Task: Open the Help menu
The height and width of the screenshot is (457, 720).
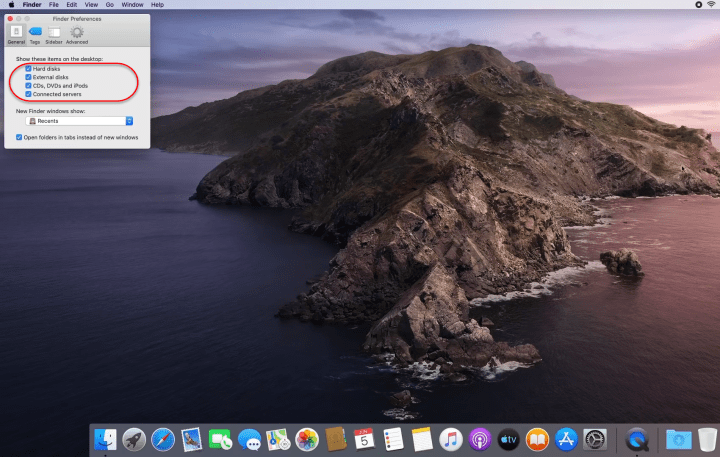Action: [x=158, y=5]
